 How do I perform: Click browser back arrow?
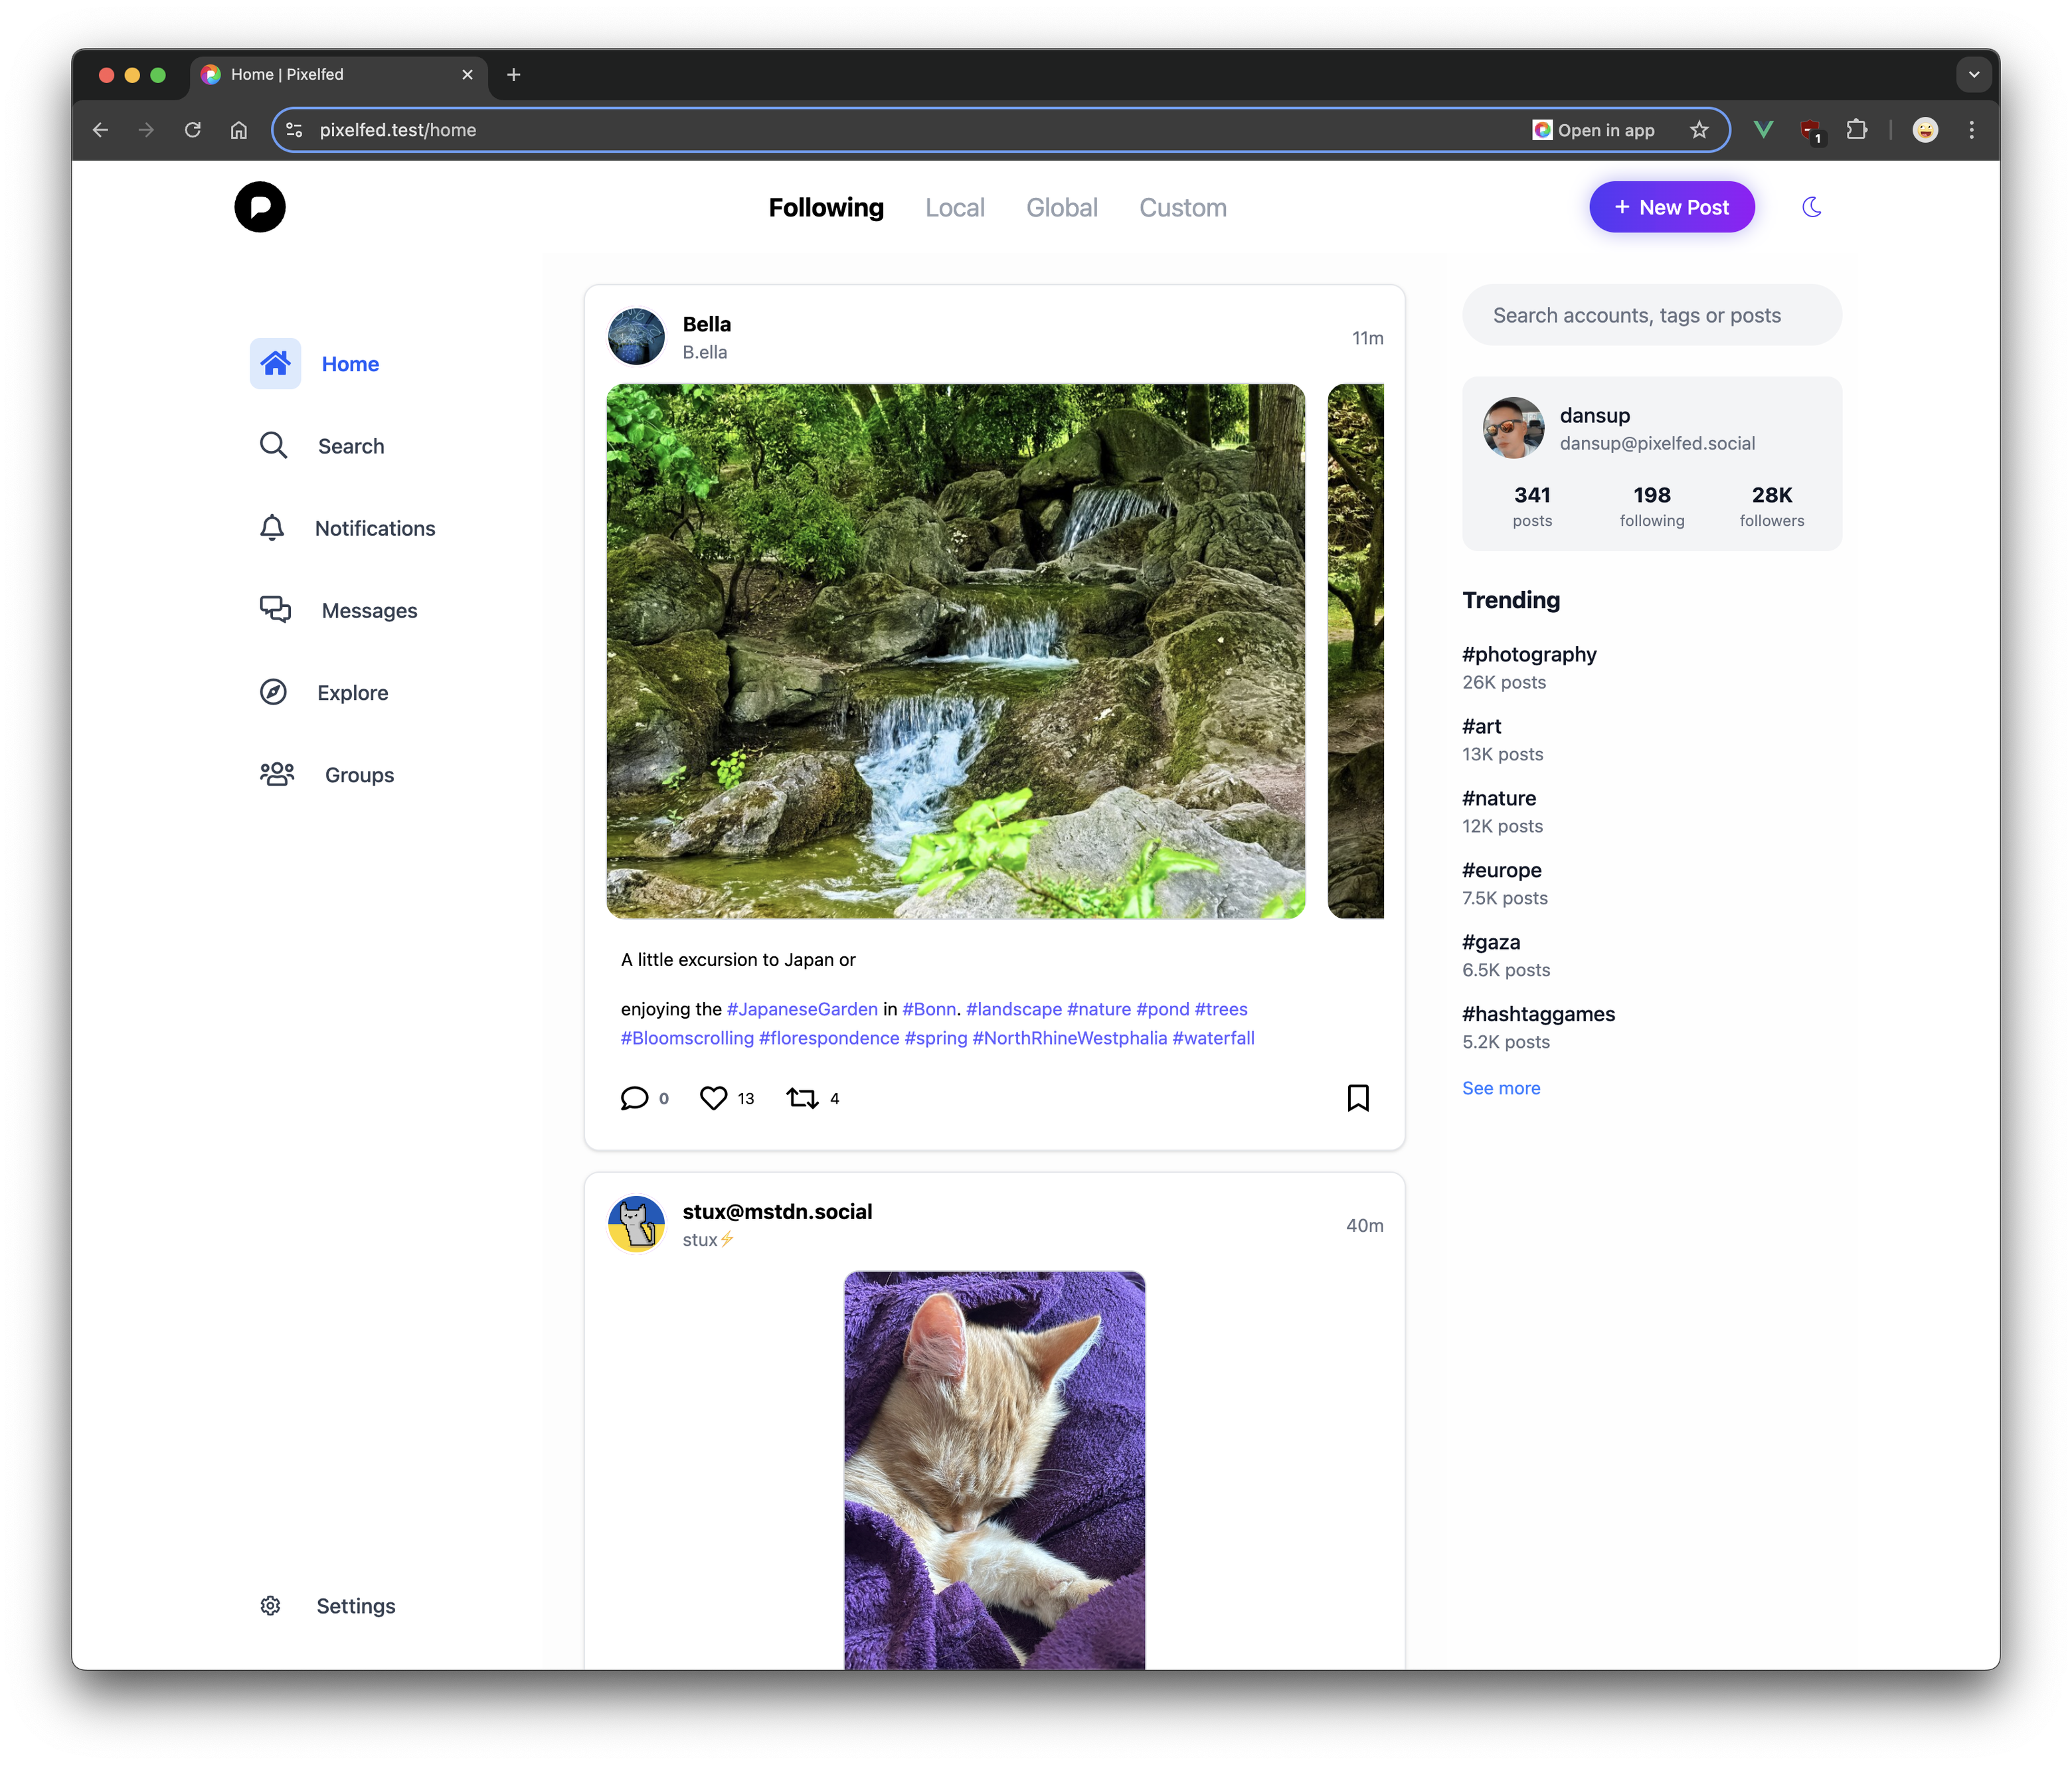[101, 130]
